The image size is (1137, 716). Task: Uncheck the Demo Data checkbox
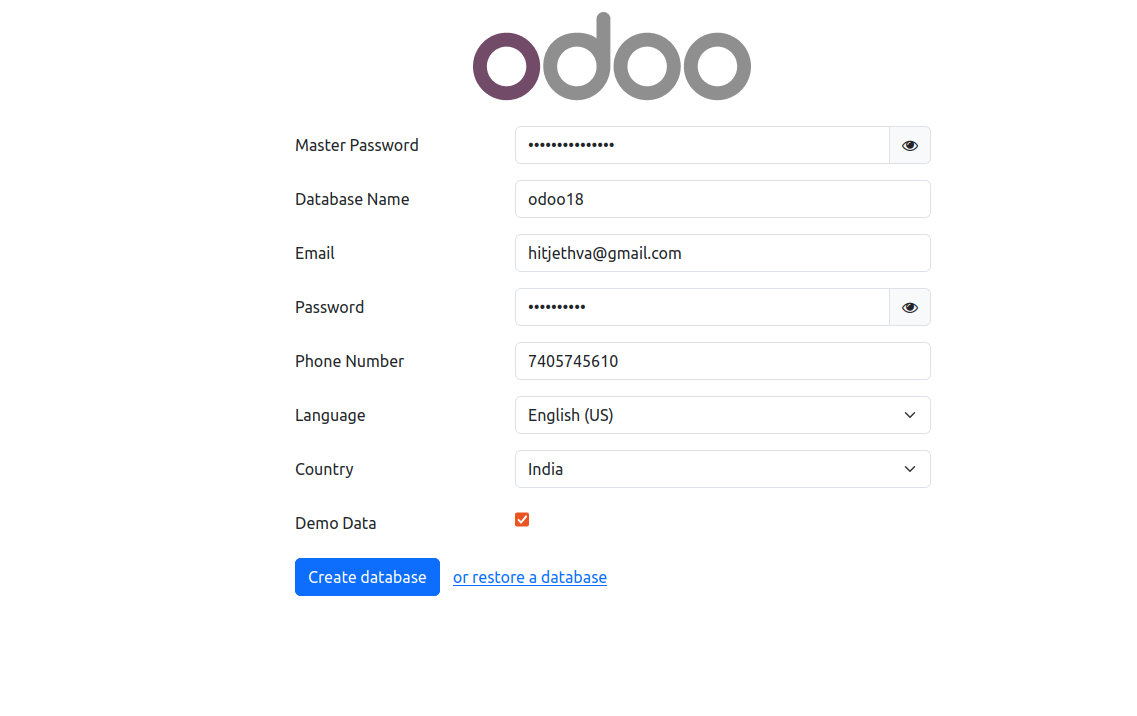[522, 519]
